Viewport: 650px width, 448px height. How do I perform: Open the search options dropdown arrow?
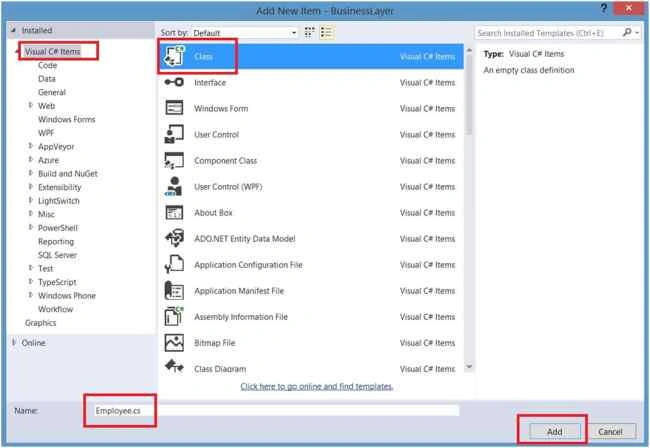(x=637, y=32)
